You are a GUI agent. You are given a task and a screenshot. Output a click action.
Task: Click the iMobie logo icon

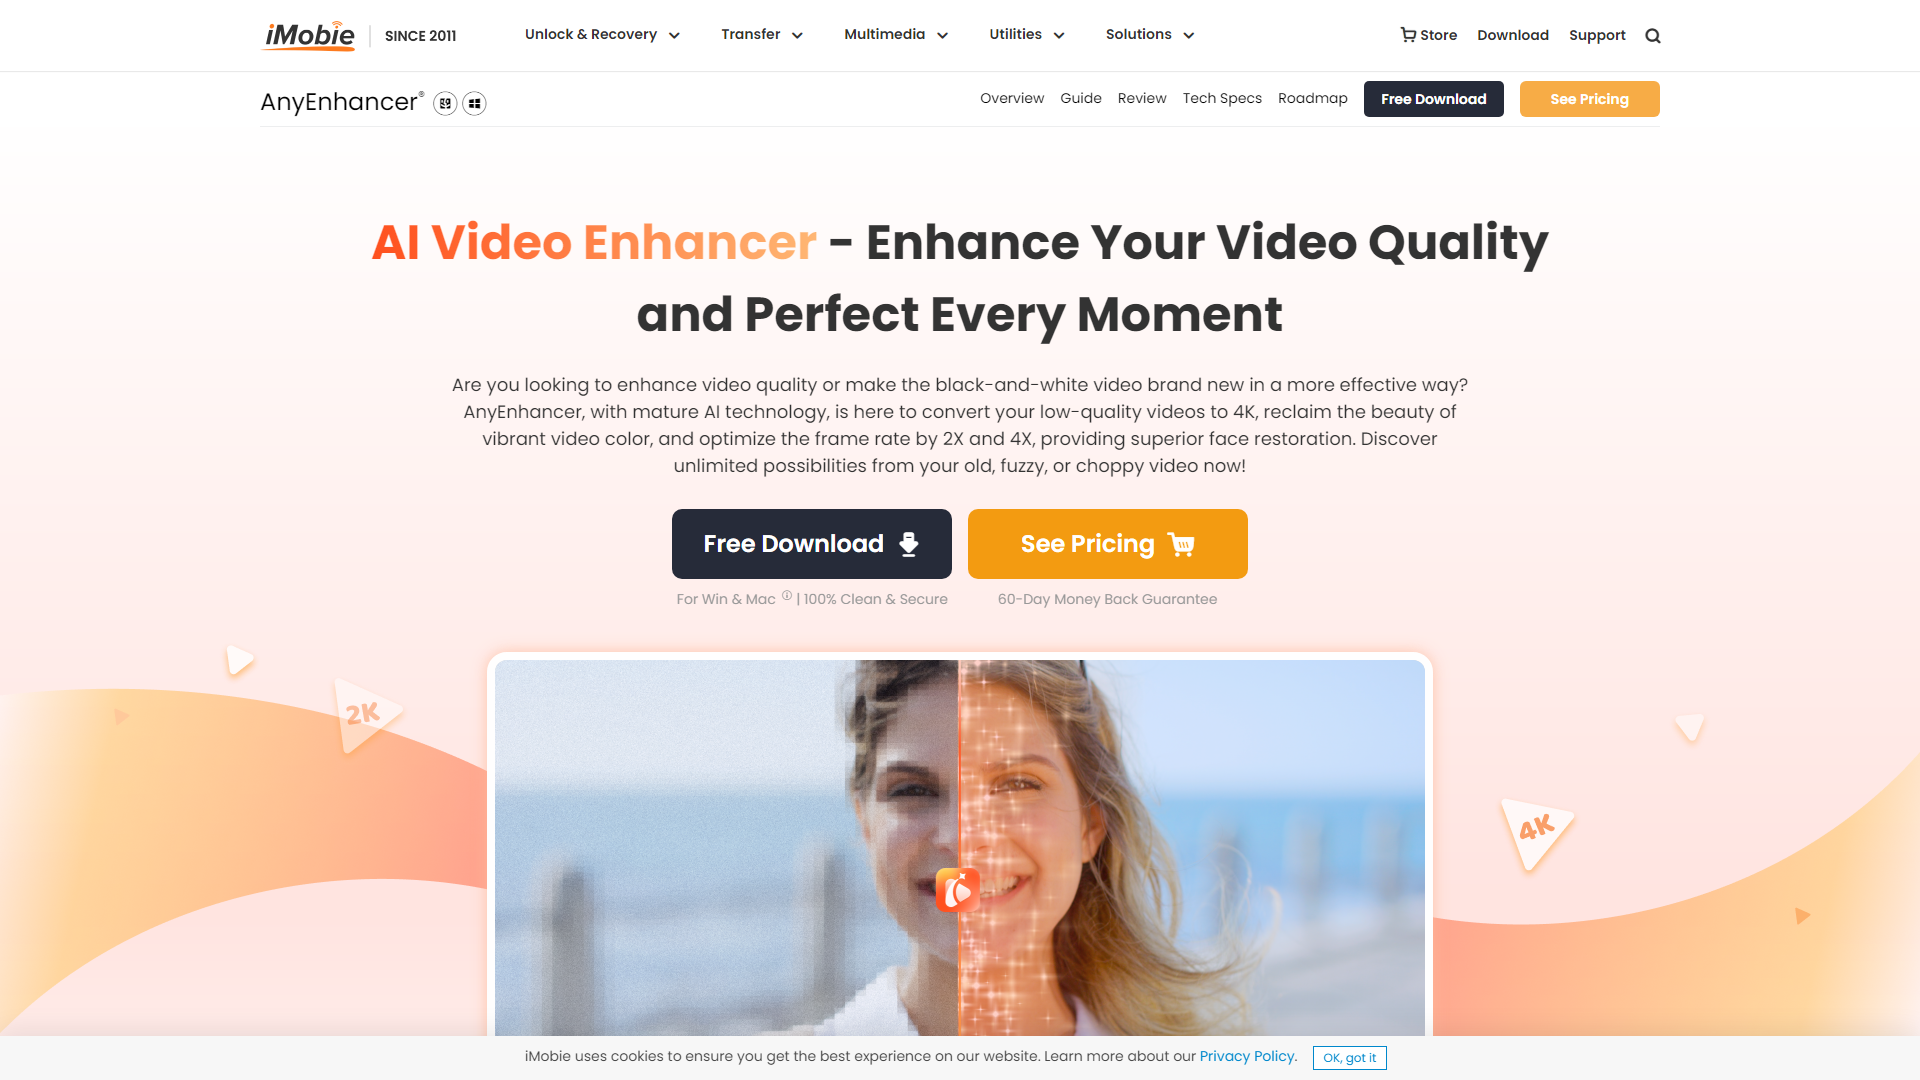[310, 36]
